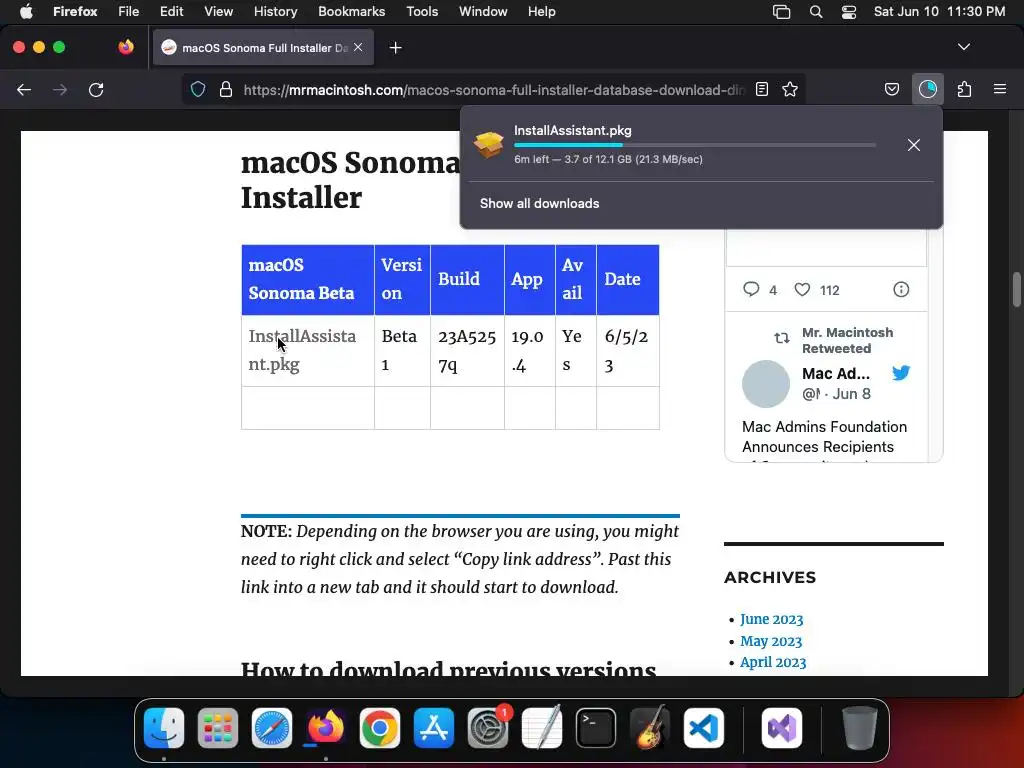Expand the list all tabs chevron

tap(963, 47)
